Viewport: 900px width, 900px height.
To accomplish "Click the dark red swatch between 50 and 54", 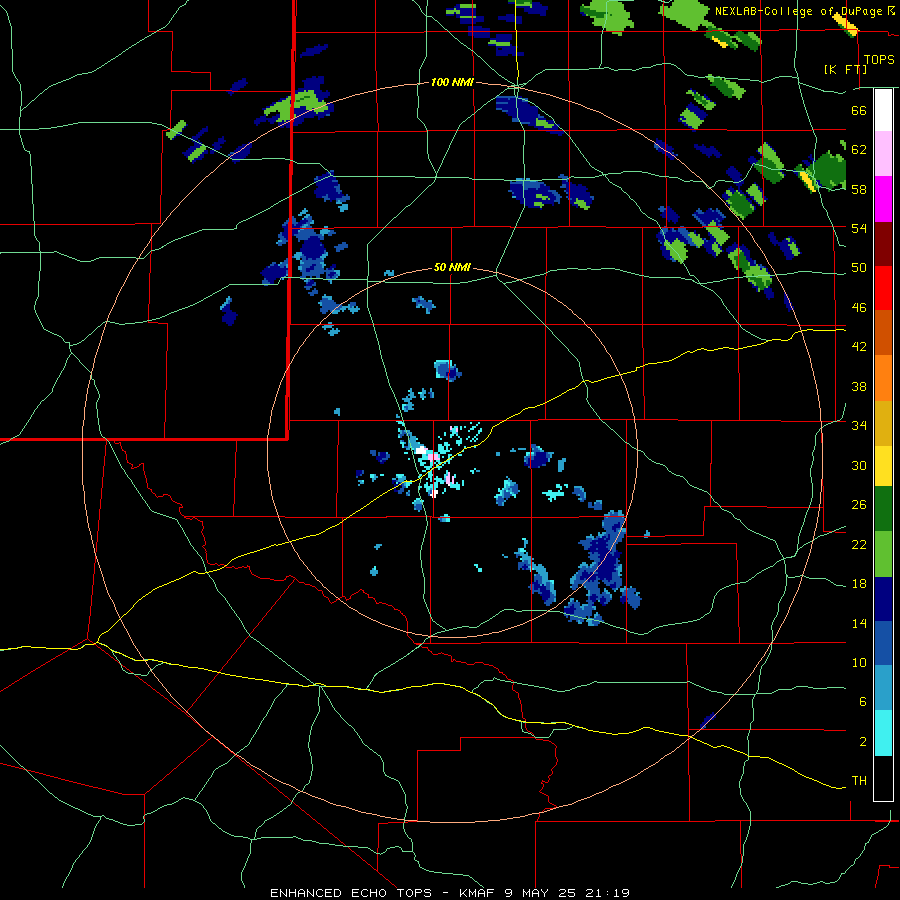I will point(883,244).
